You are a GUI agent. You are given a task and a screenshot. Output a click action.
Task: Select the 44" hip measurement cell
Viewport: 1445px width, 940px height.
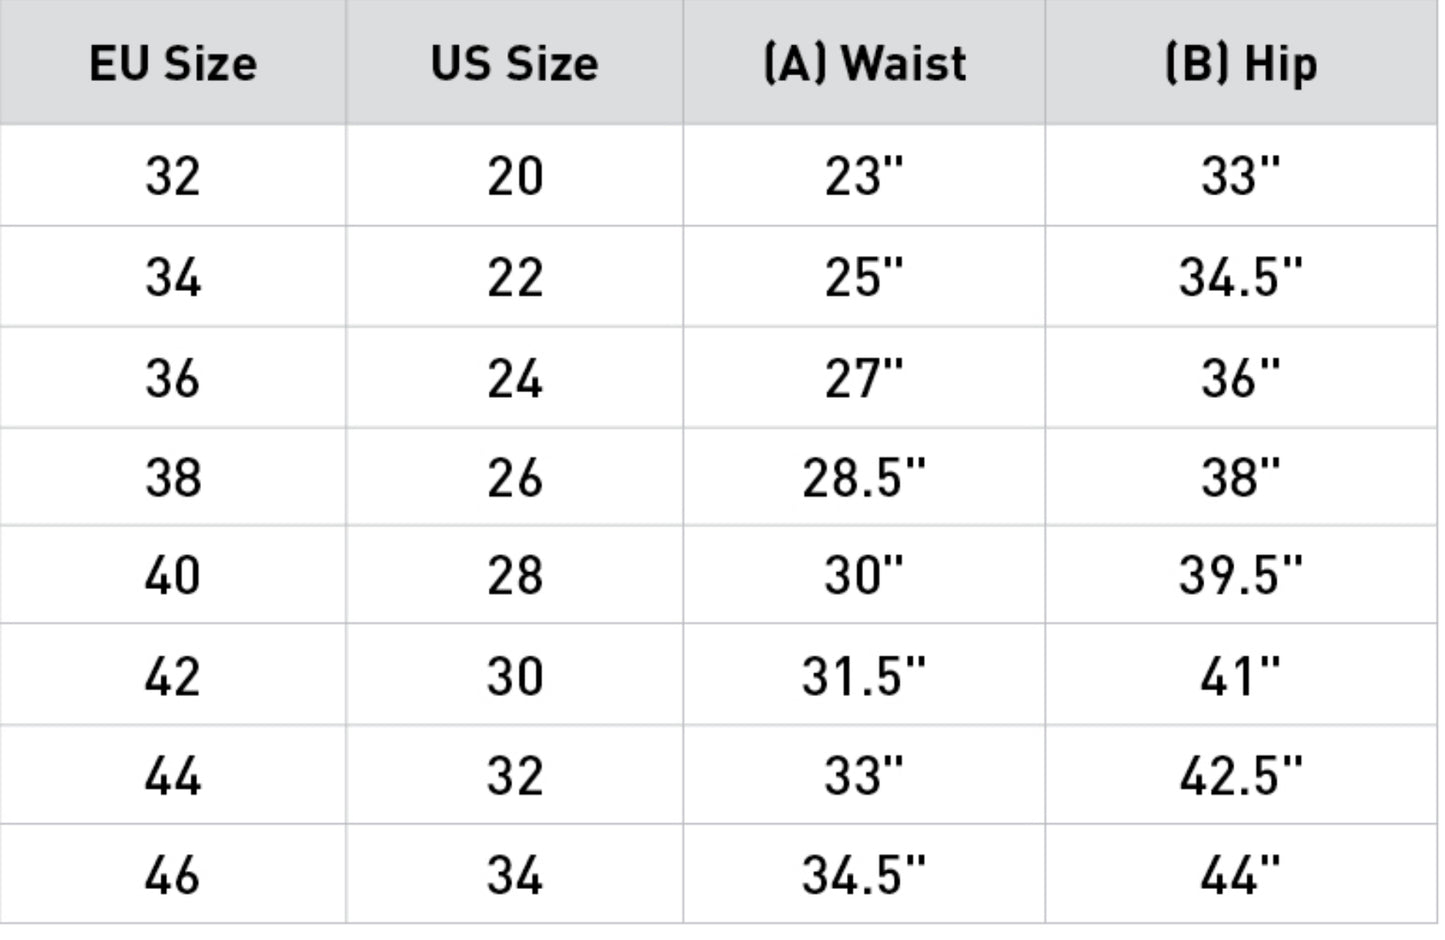coord(1241,874)
